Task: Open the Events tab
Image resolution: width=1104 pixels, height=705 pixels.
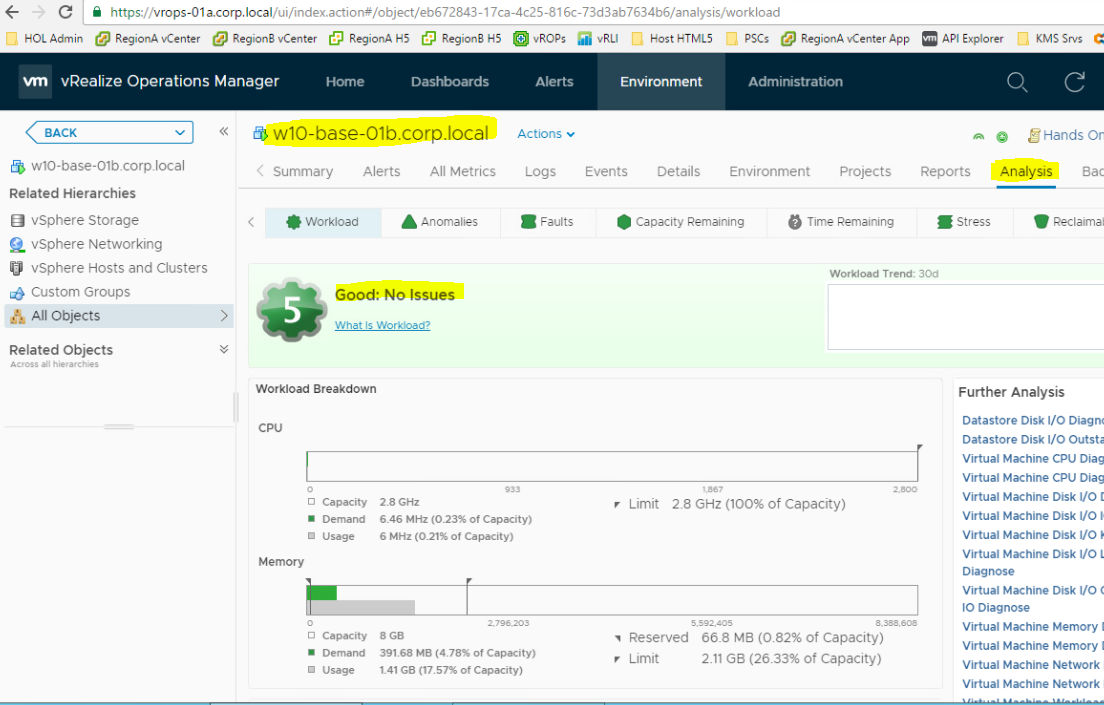Action: 606,171
